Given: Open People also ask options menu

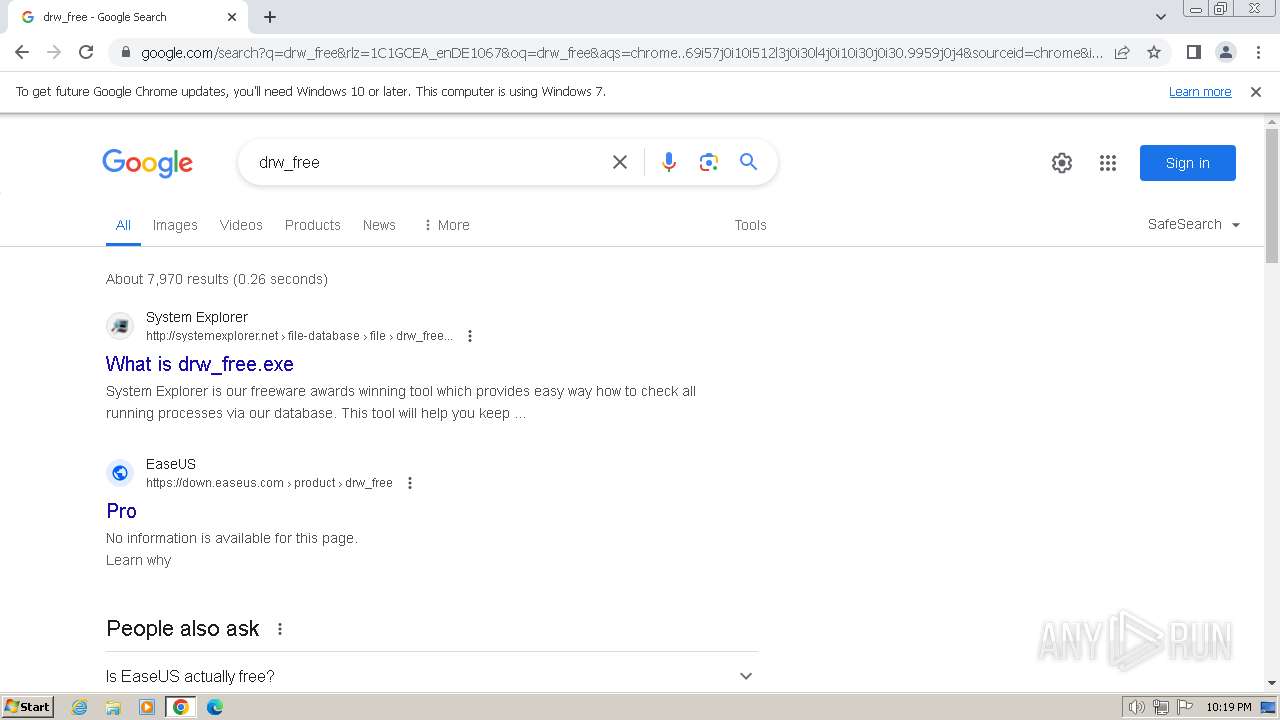Looking at the screenshot, I should [280, 629].
